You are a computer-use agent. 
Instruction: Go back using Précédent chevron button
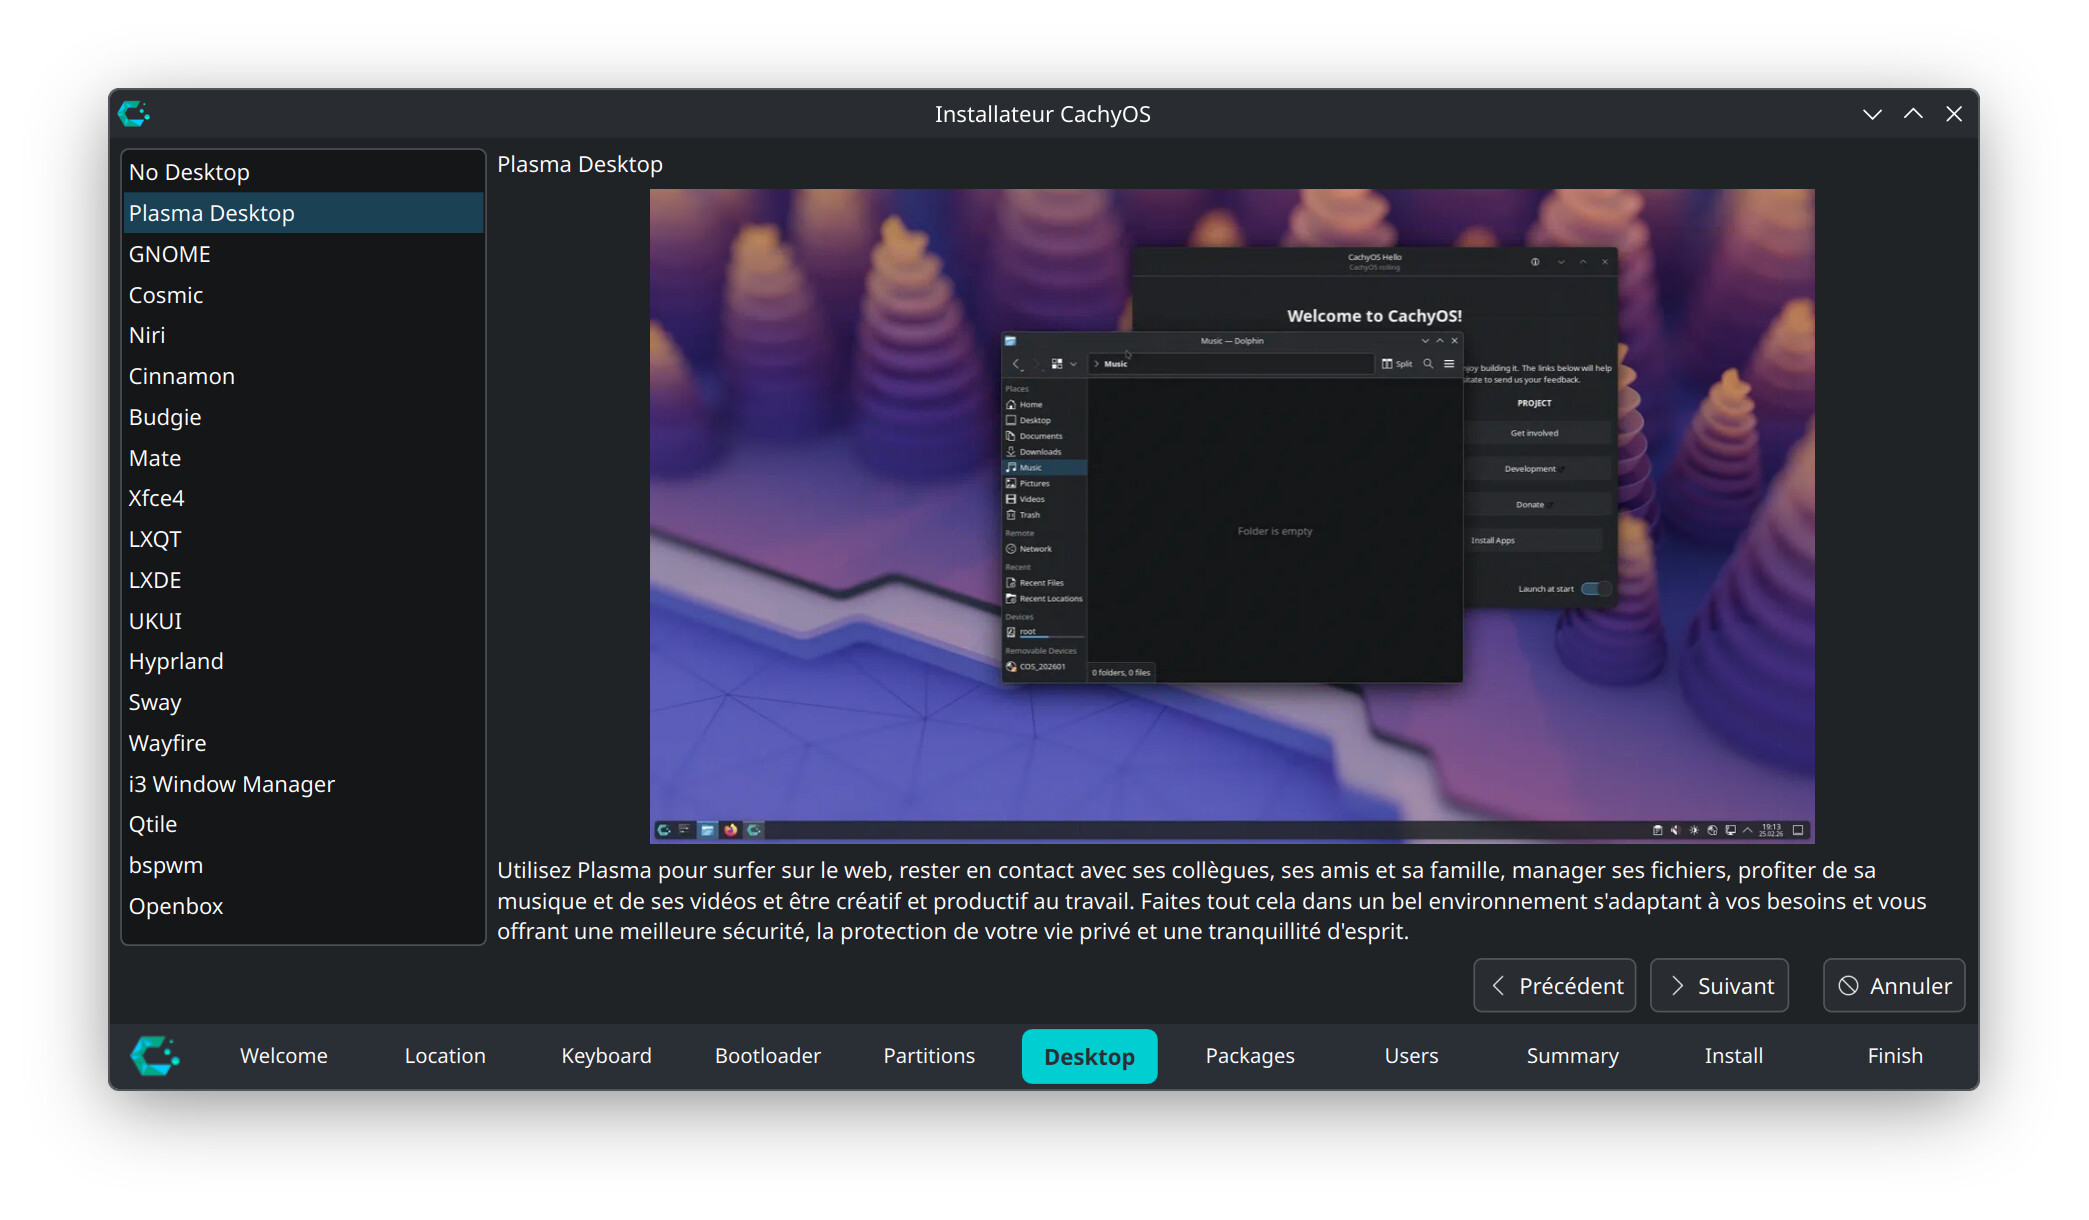click(x=1554, y=986)
